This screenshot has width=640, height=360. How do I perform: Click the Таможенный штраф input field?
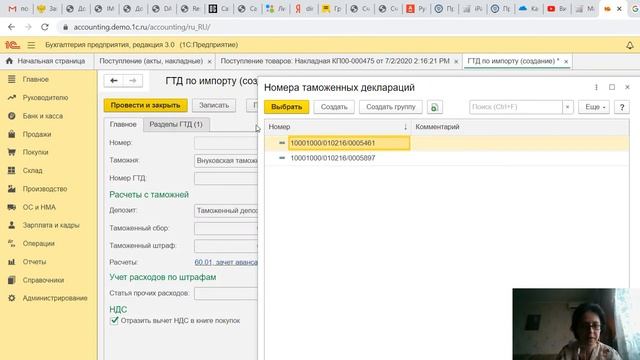[x=226, y=246]
